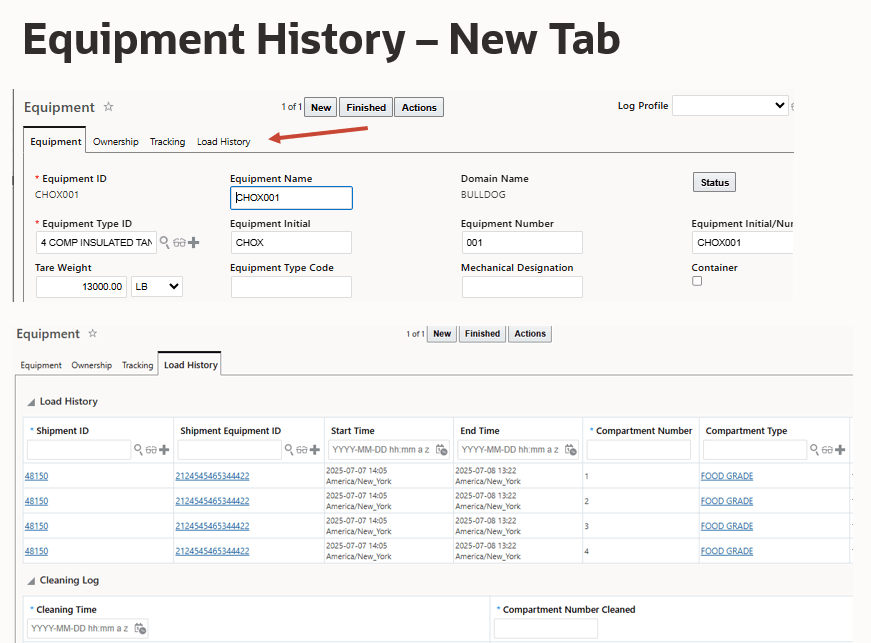Open shipment equipment 2124545465344422 link for compartment 2
The height and width of the screenshot is (643, 871).
coord(212,501)
